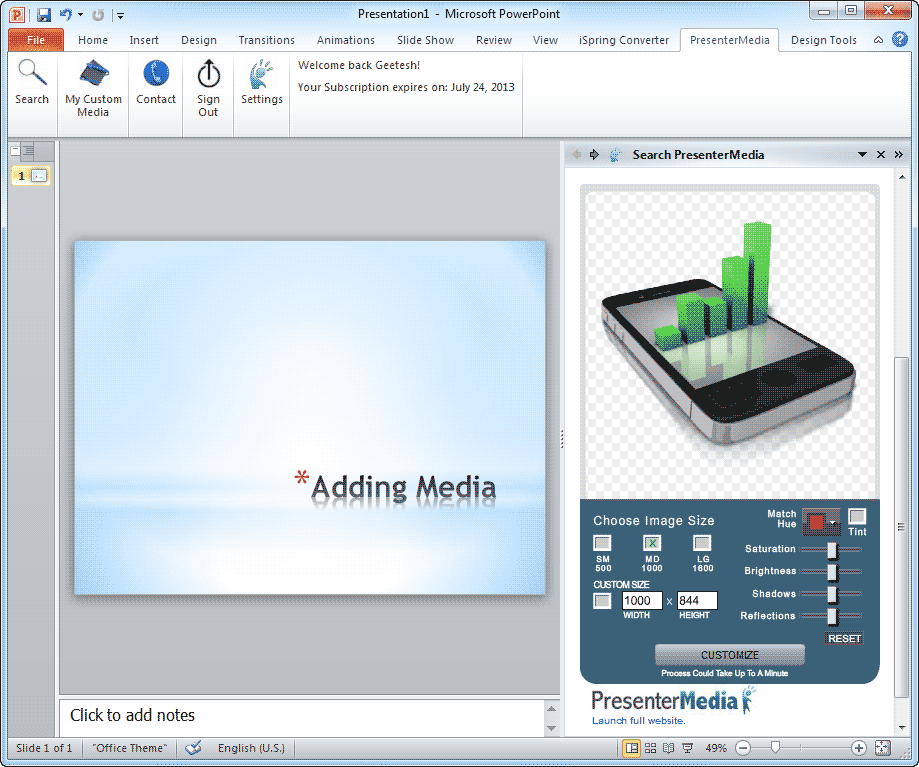Fit slide to current window
Screen dimensions: 919x767
coord(883,748)
